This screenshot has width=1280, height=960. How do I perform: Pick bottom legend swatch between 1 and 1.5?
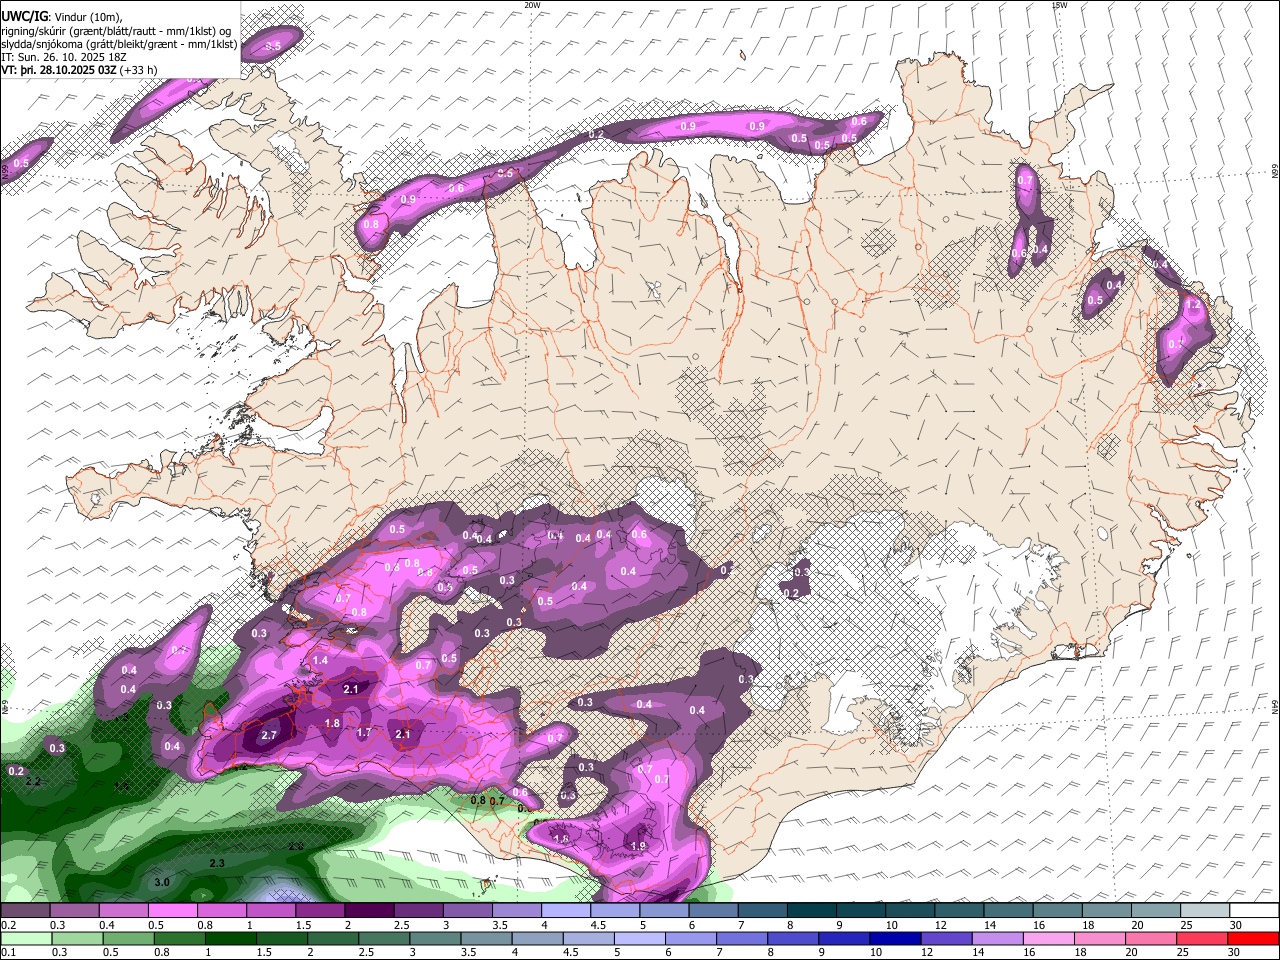tap(230, 938)
